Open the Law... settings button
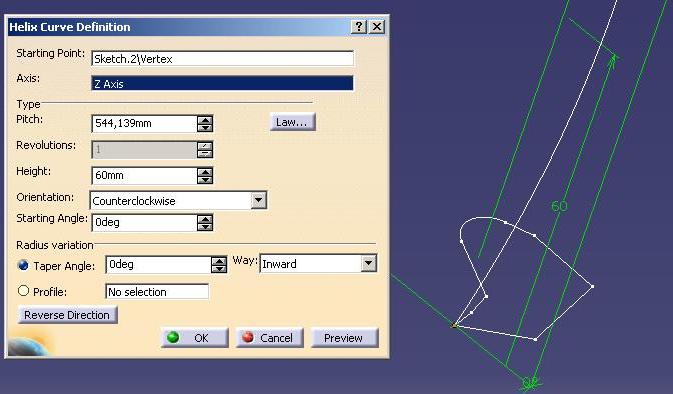The height and width of the screenshot is (394, 673). tap(293, 122)
